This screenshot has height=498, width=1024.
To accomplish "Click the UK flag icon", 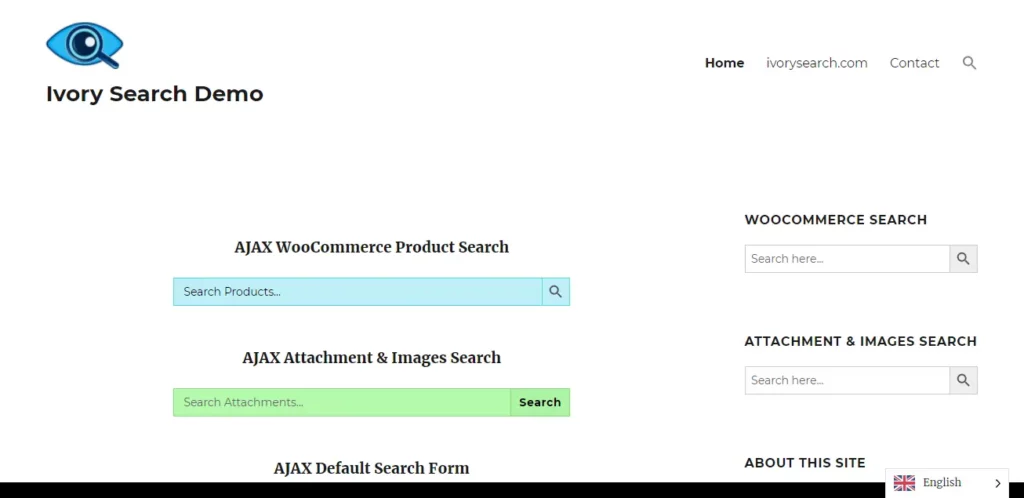I will [x=904, y=483].
